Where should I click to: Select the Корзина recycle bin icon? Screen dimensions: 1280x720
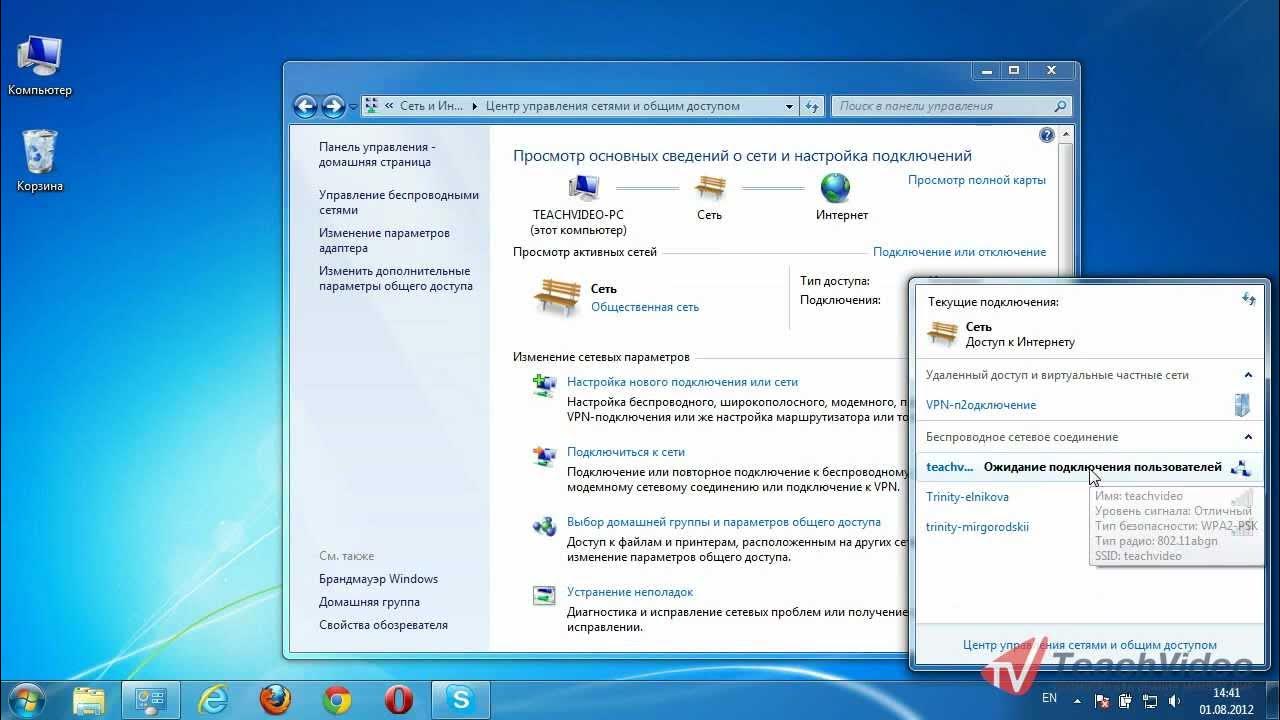[40, 160]
